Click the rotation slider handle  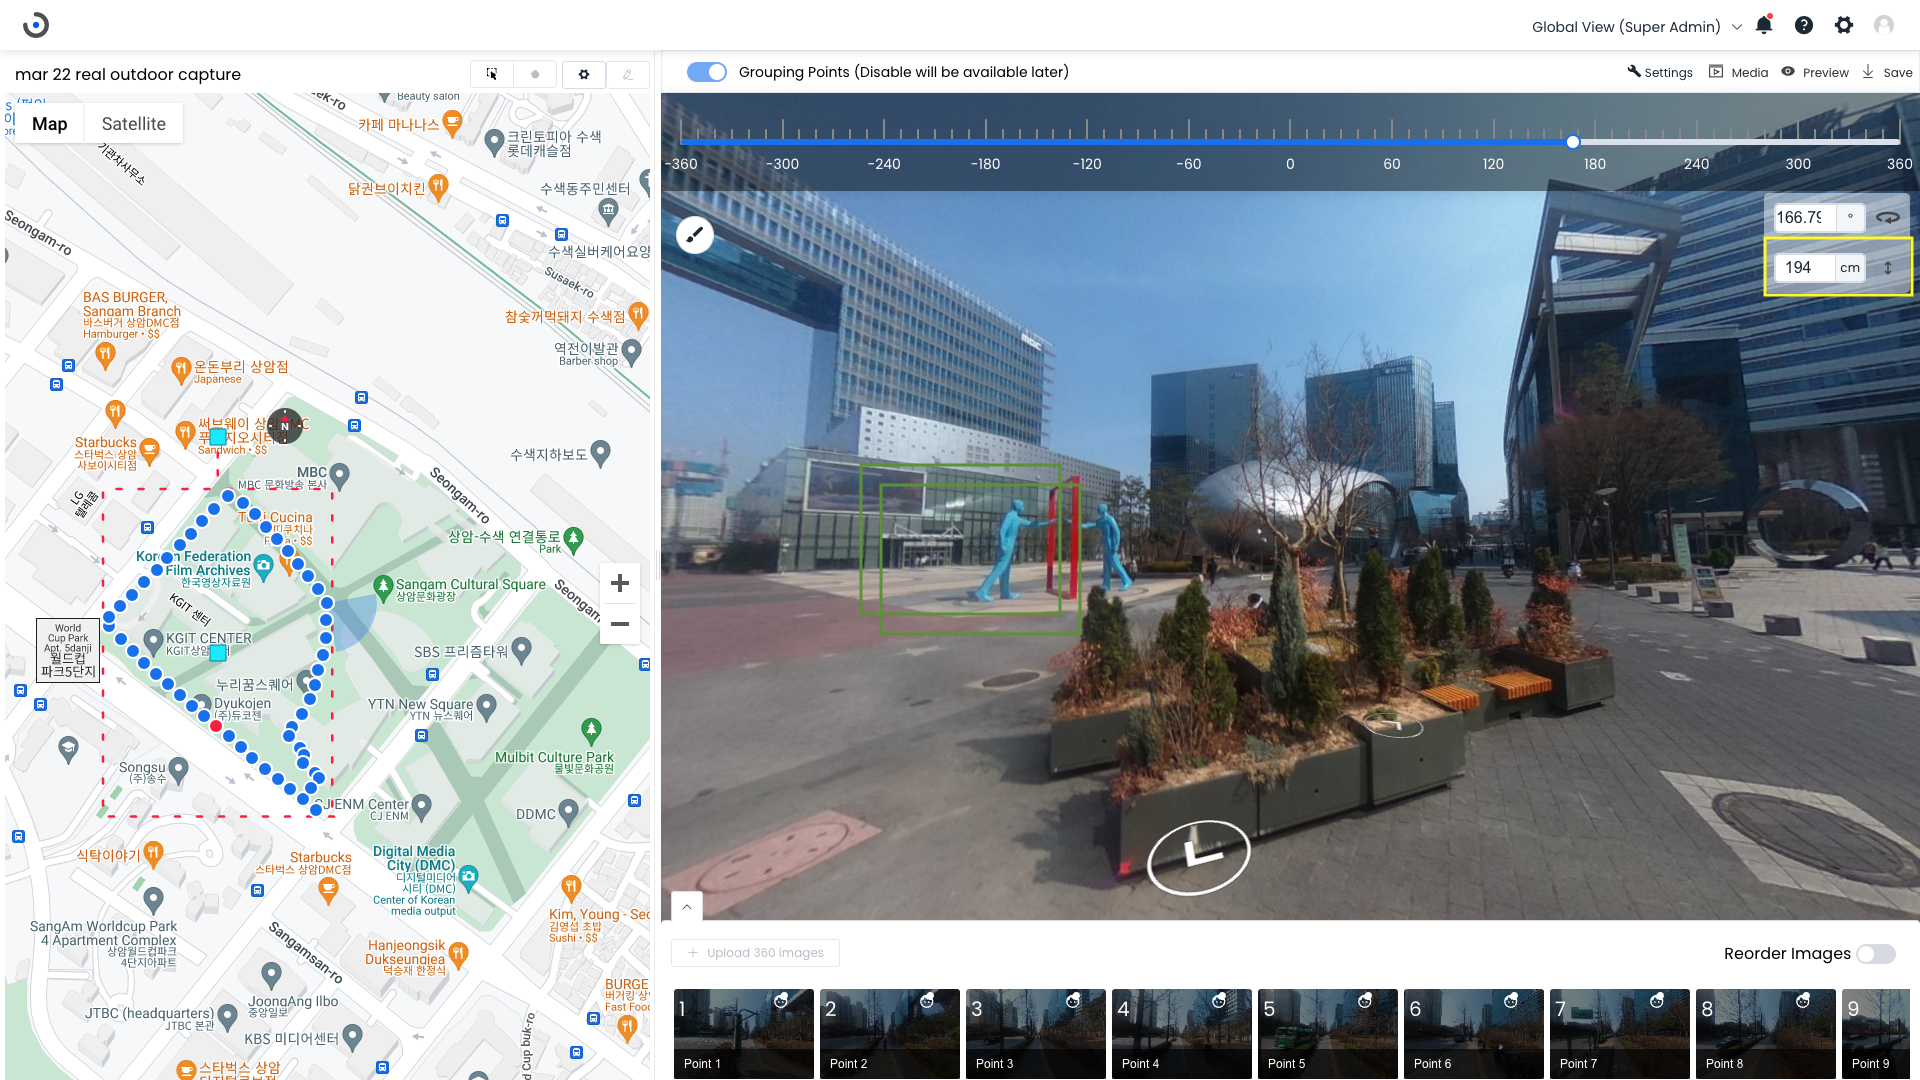(1573, 142)
